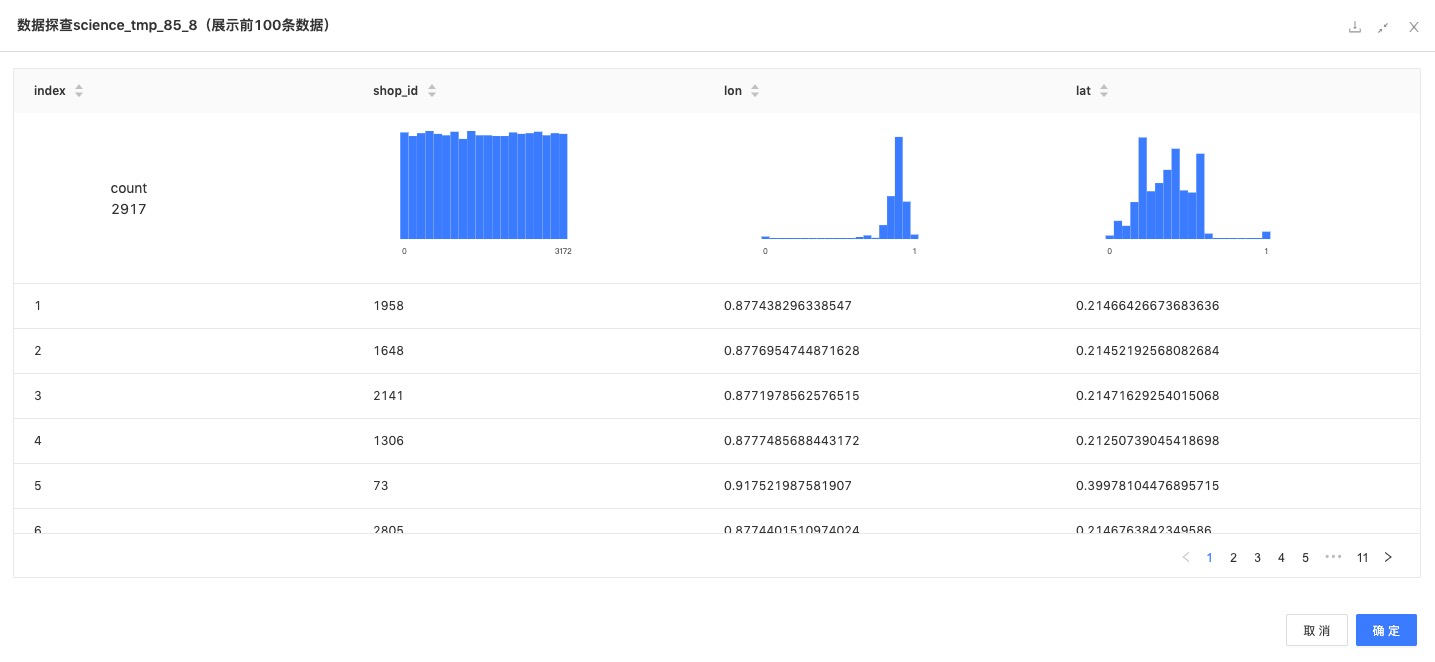This screenshot has width=1435, height=662.
Task: Select lon value 0.877438296338547
Action: click(x=788, y=306)
